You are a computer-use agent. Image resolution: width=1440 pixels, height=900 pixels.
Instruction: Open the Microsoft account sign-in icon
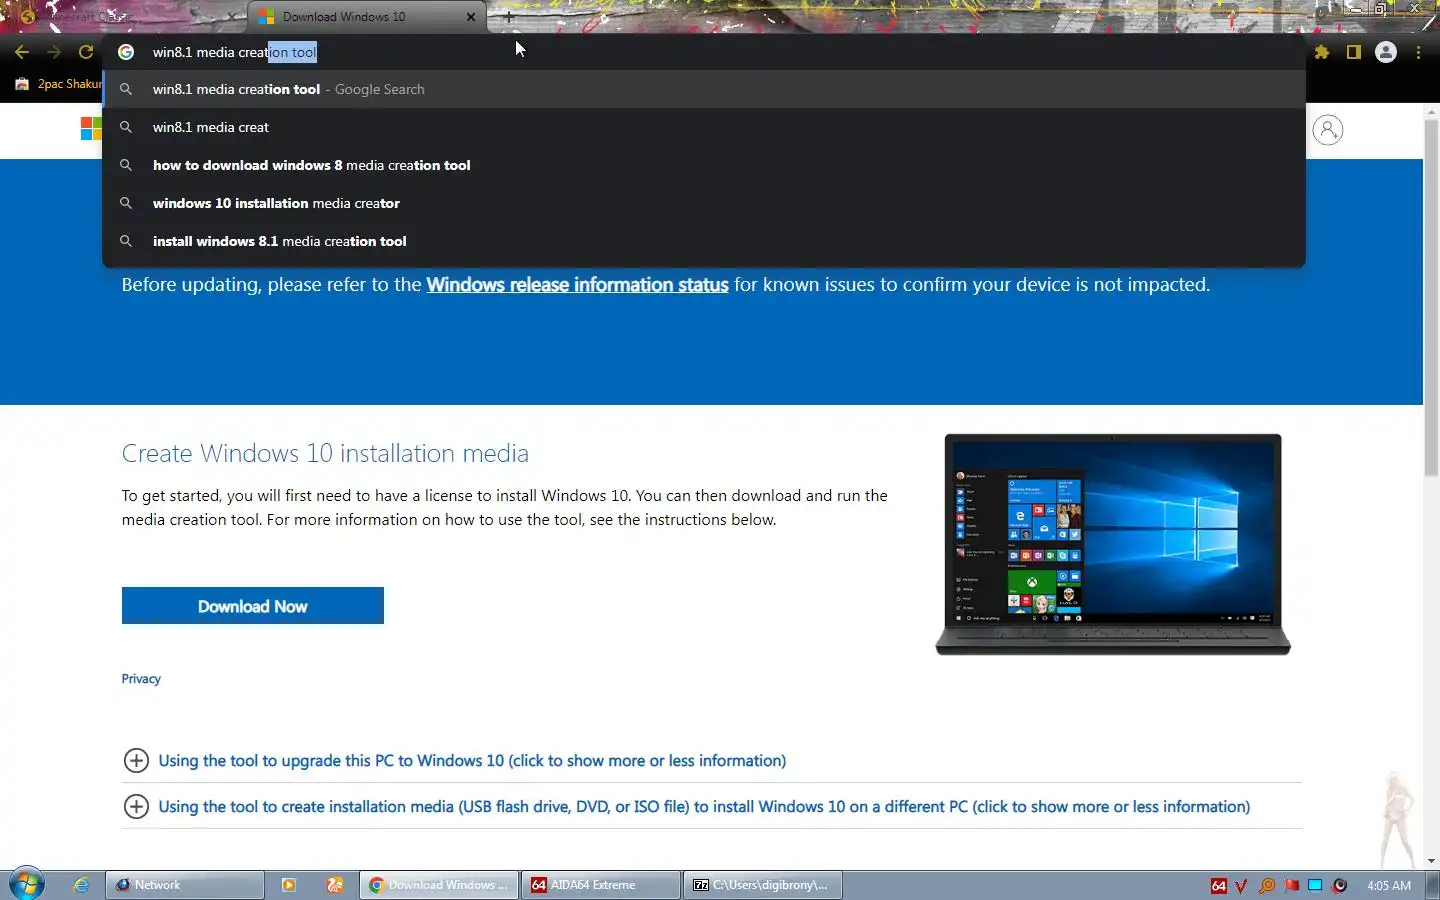pyautogui.click(x=1328, y=130)
